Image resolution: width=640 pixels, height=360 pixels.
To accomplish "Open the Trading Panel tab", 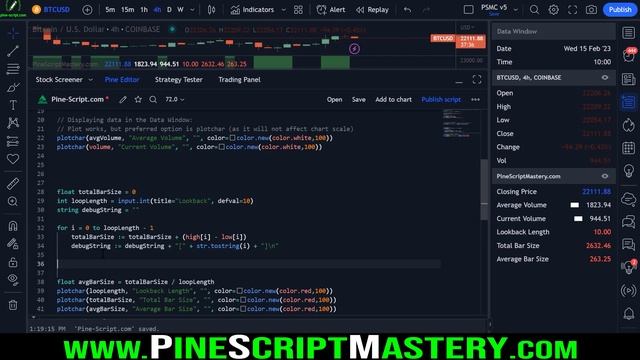I will (x=239, y=80).
